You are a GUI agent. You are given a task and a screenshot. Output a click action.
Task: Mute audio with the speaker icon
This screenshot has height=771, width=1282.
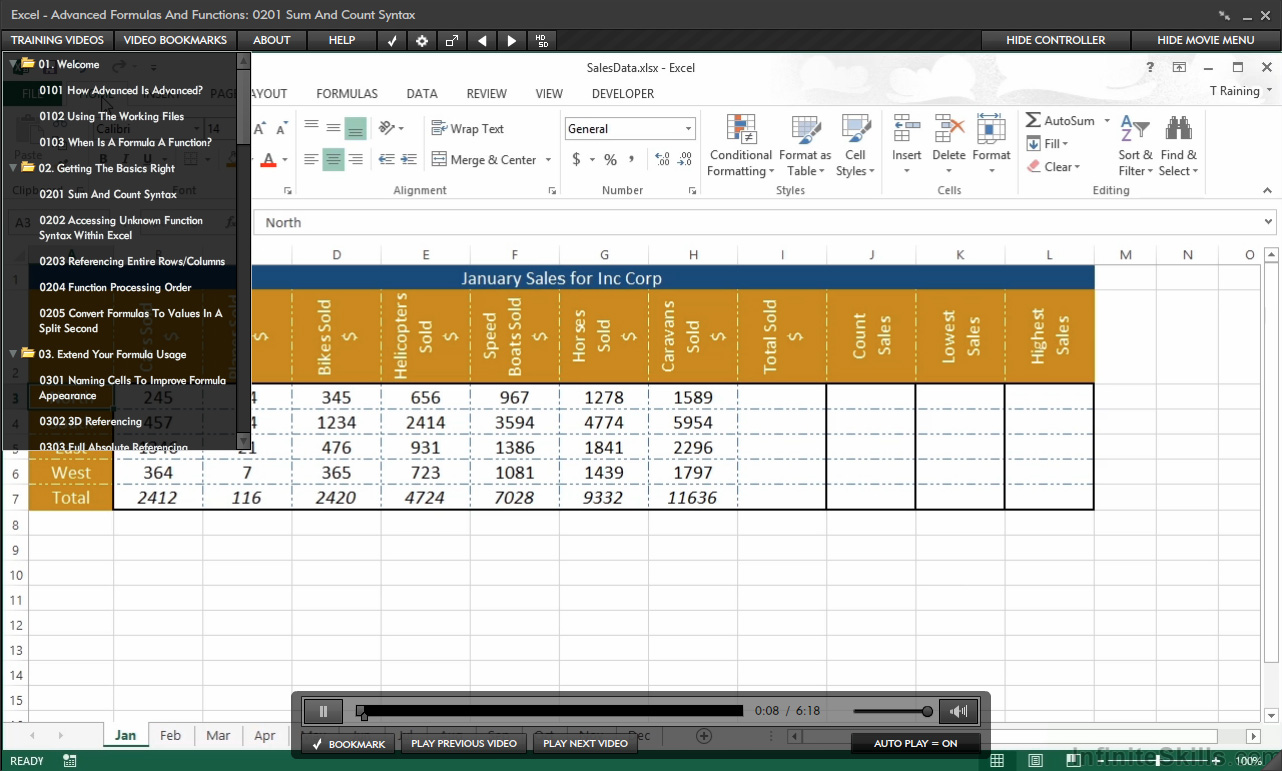pyautogui.click(x=958, y=711)
